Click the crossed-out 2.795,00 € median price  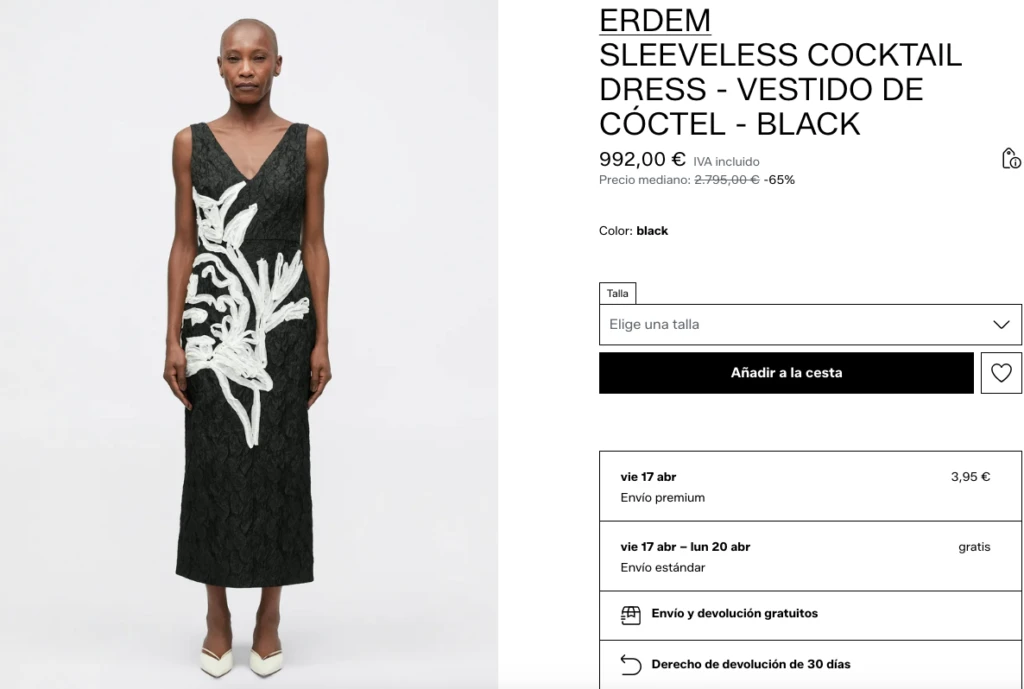point(726,180)
